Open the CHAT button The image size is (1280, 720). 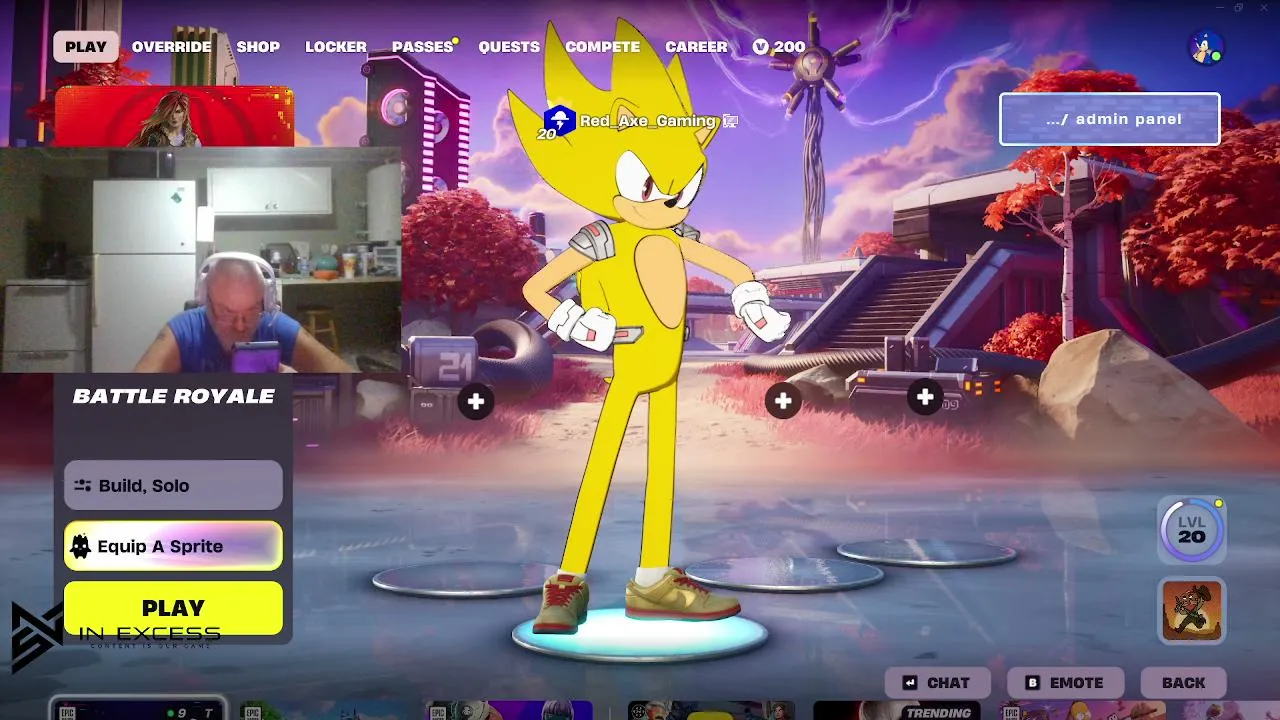click(937, 683)
